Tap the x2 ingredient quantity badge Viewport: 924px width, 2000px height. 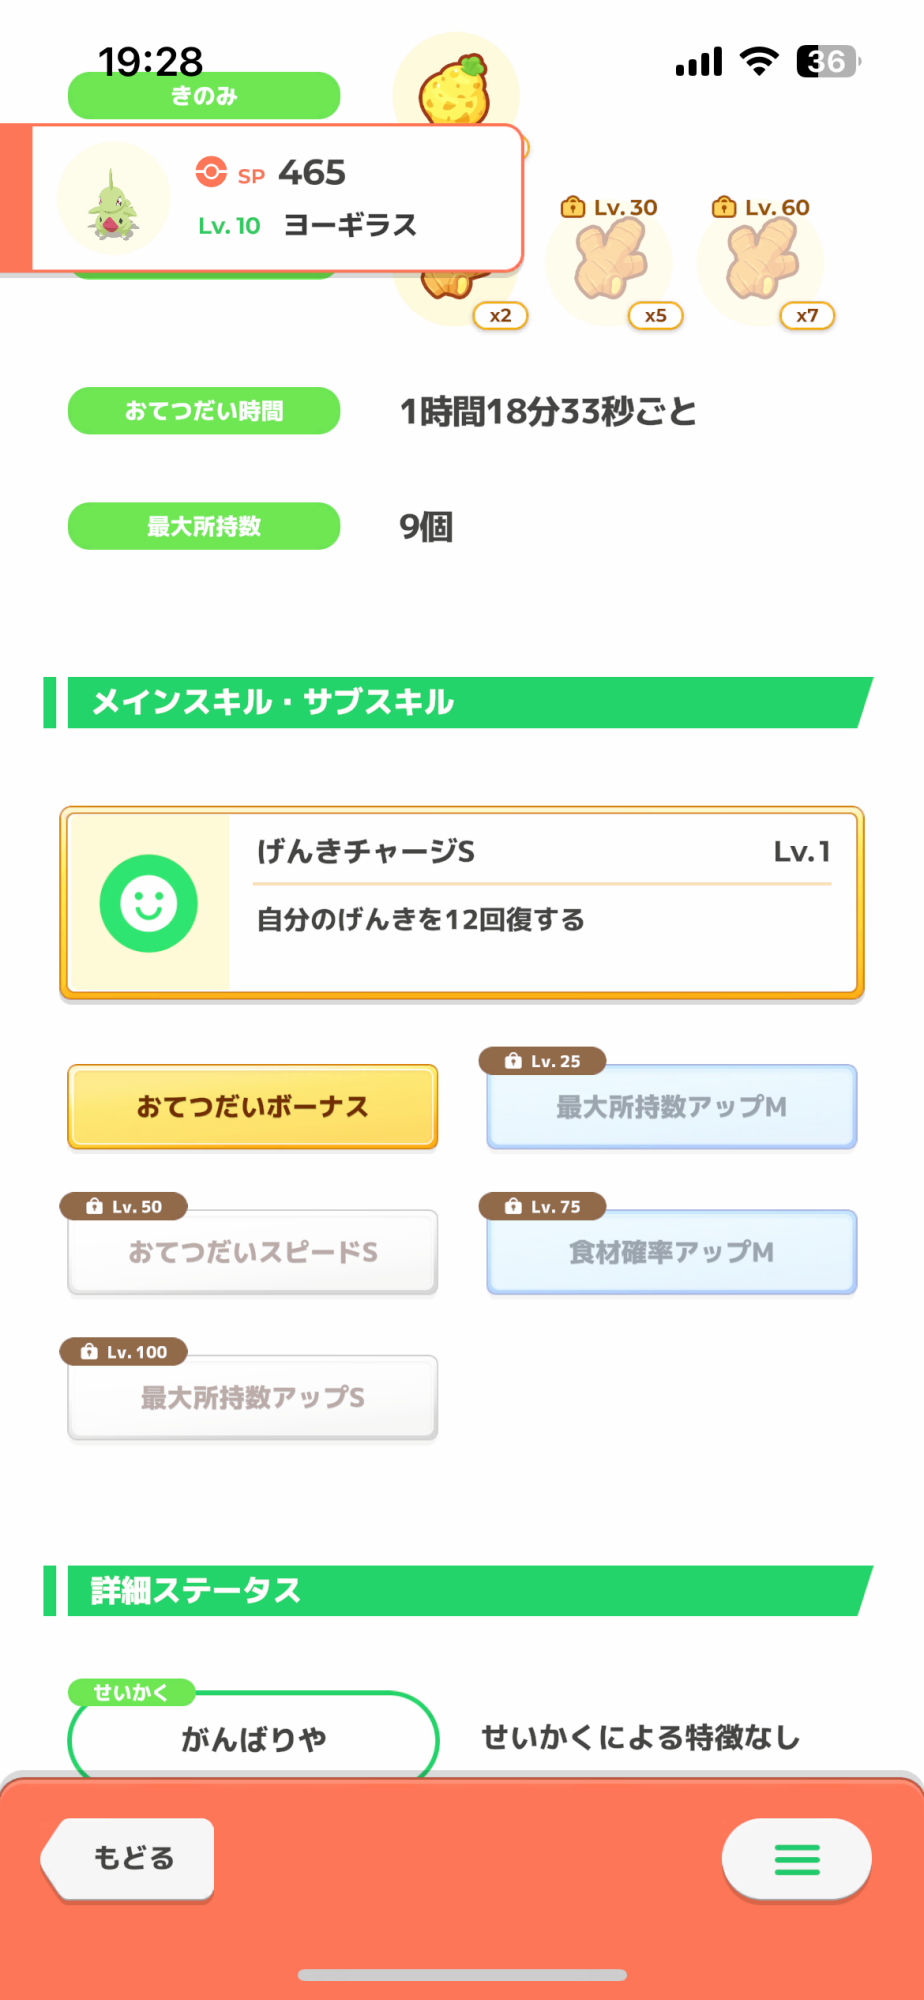[500, 316]
